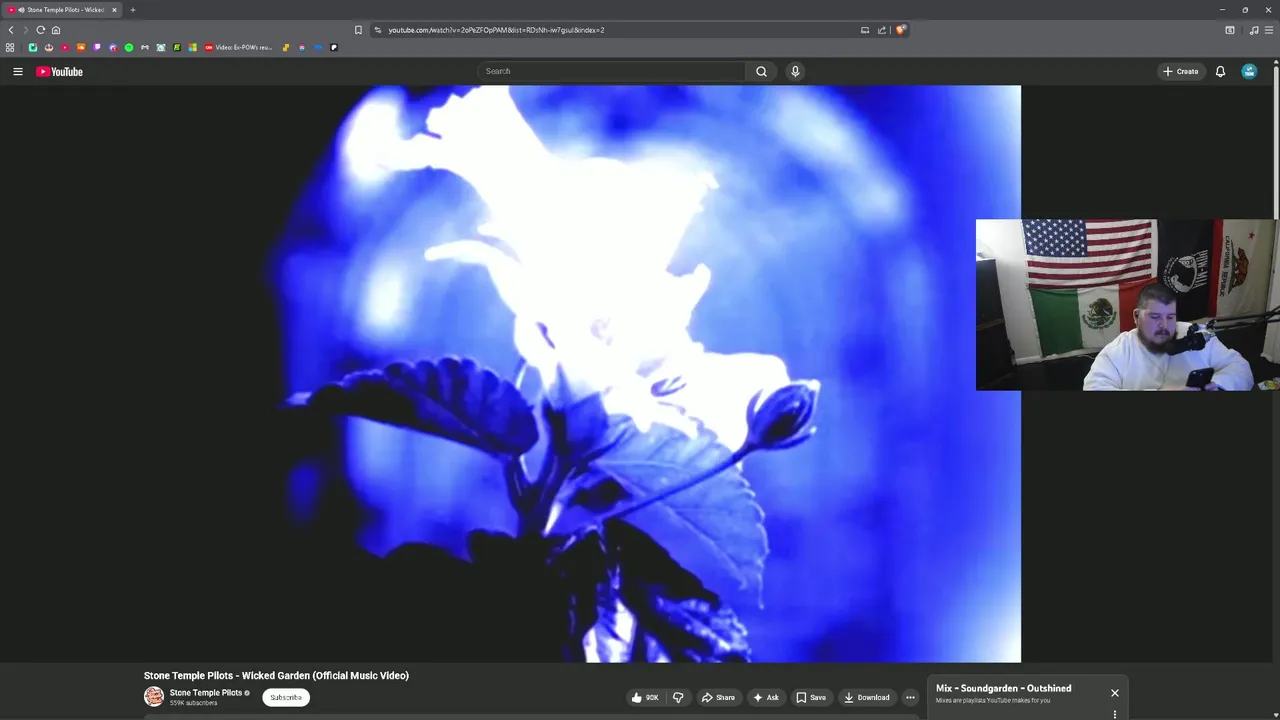This screenshot has height=720, width=1280.
Task: Click the youtube.com URL in address bar
Action: (x=496, y=30)
